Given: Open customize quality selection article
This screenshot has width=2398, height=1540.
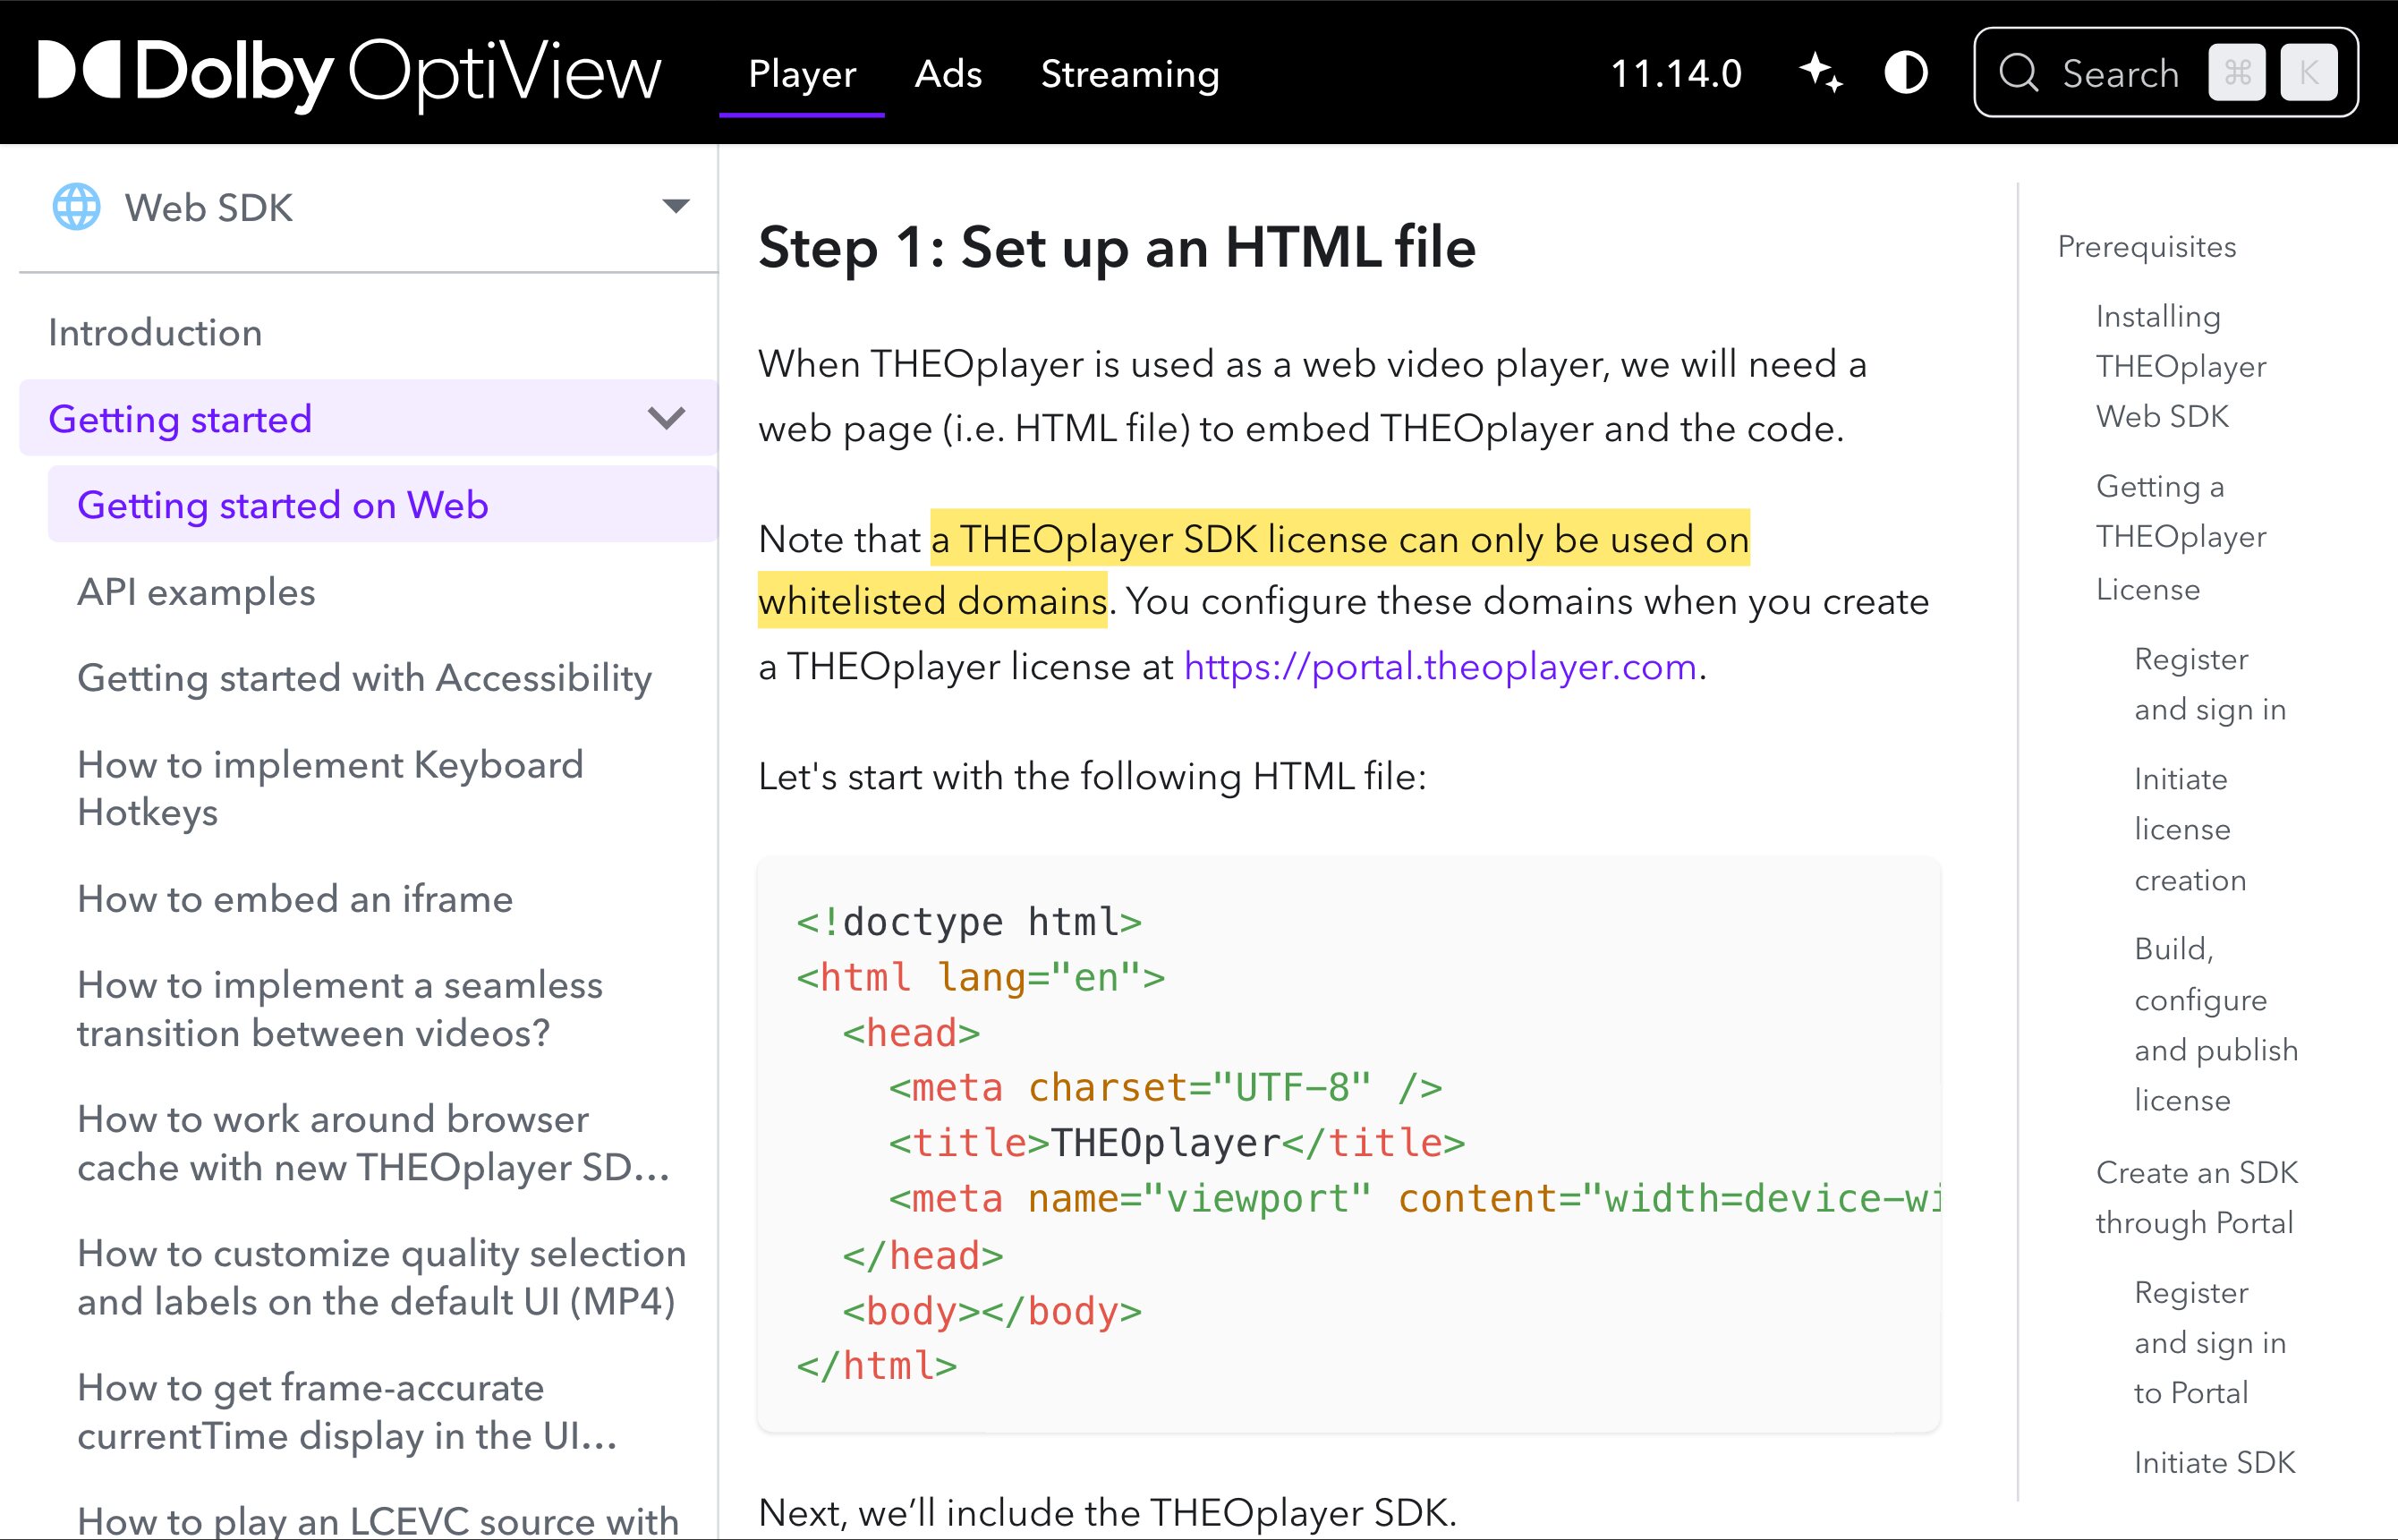Looking at the screenshot, I should 382,1276.
